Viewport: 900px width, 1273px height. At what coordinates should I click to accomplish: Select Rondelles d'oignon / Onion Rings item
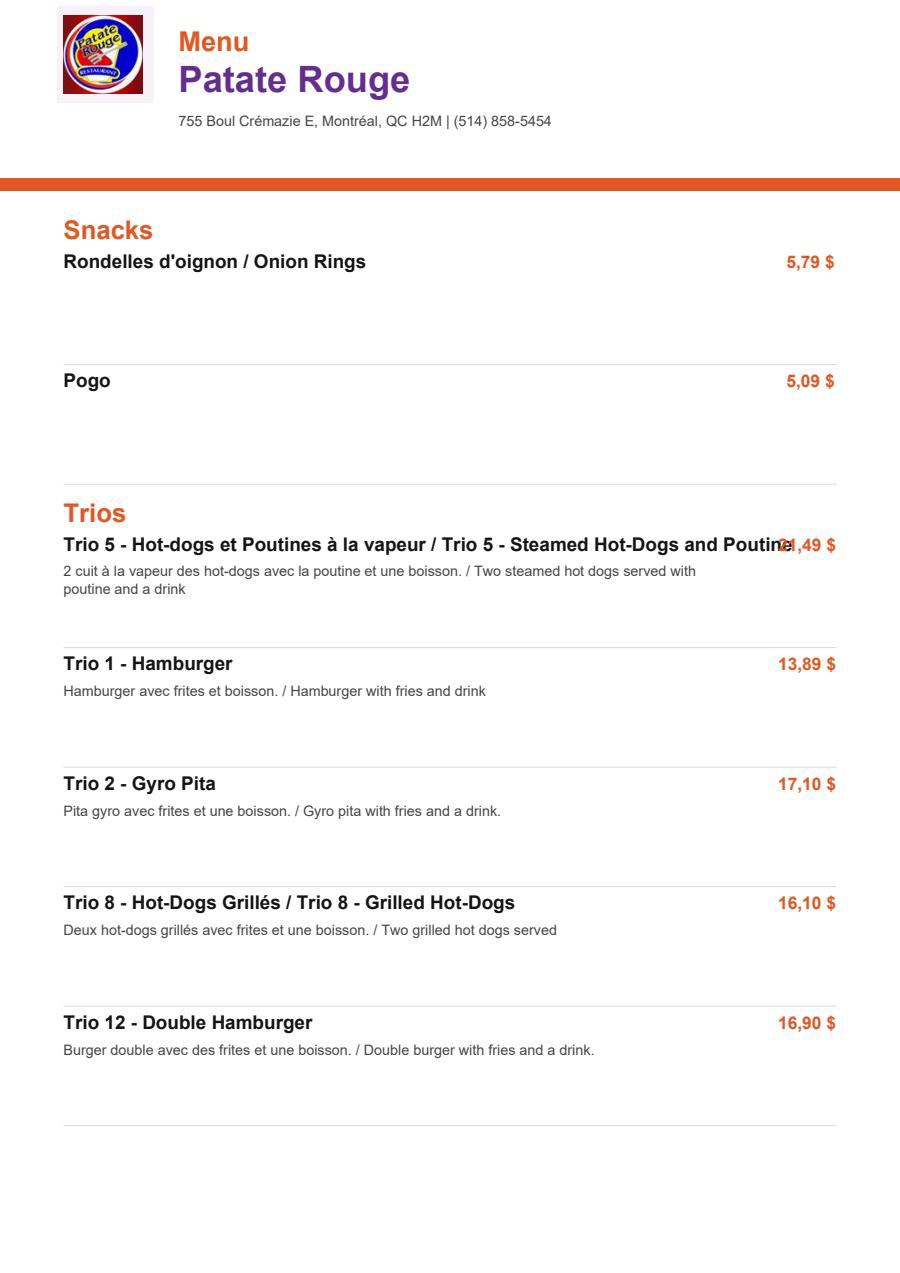pyautogui.click(x=215, y=262)
